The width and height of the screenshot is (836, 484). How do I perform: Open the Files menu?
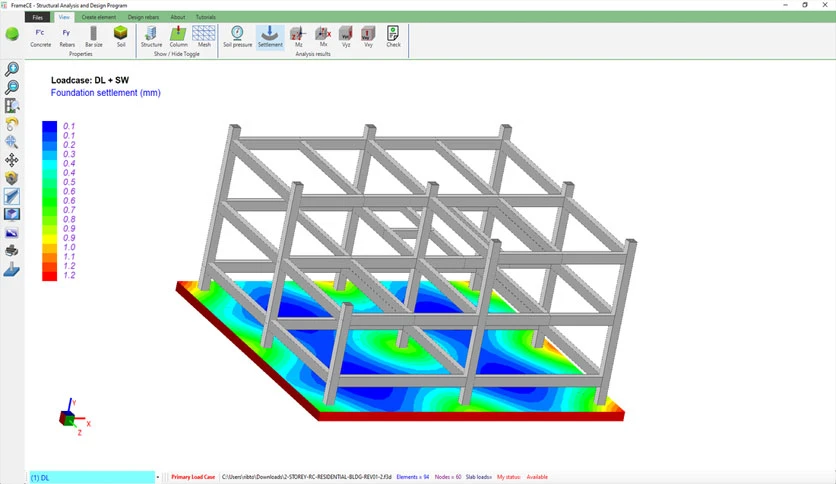coord(37,17)
